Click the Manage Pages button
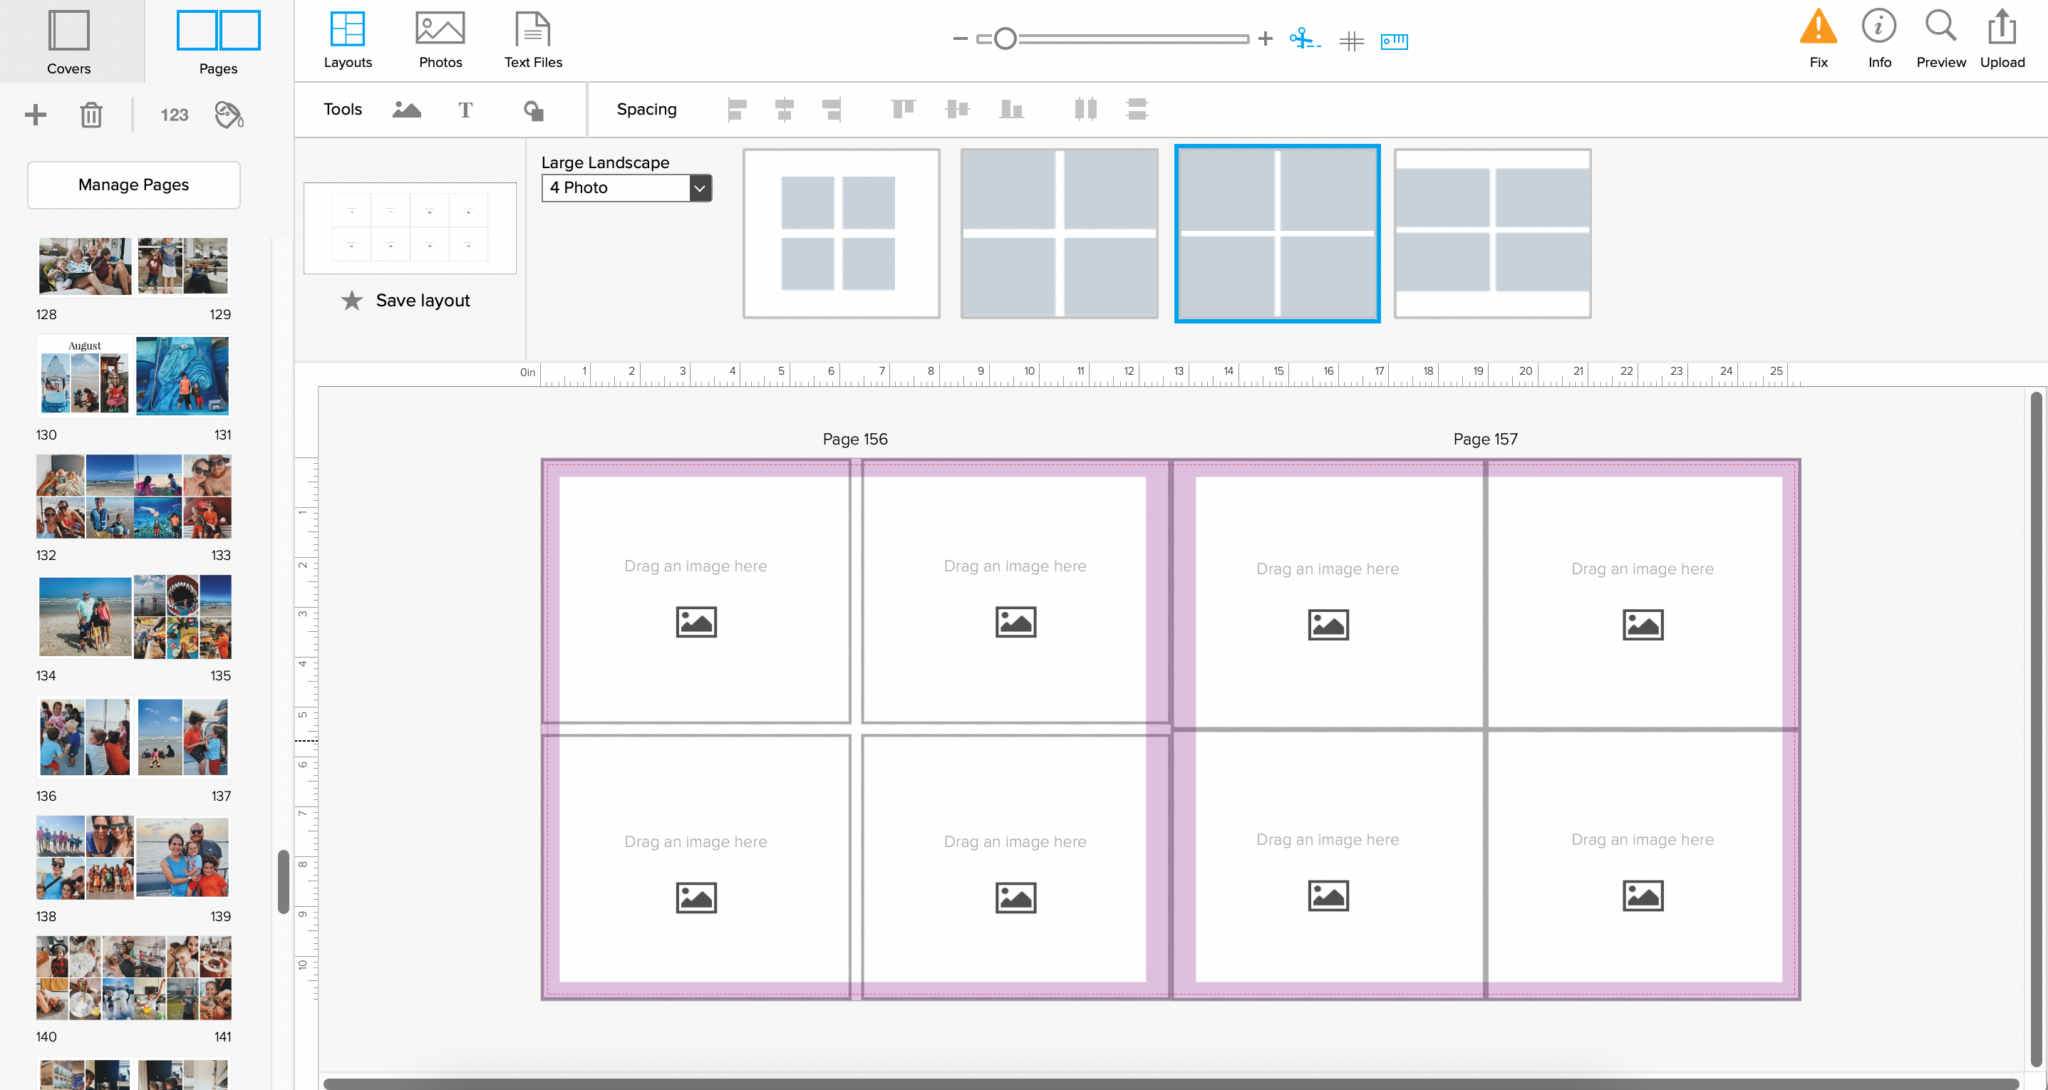 click(x=134, y=185)
